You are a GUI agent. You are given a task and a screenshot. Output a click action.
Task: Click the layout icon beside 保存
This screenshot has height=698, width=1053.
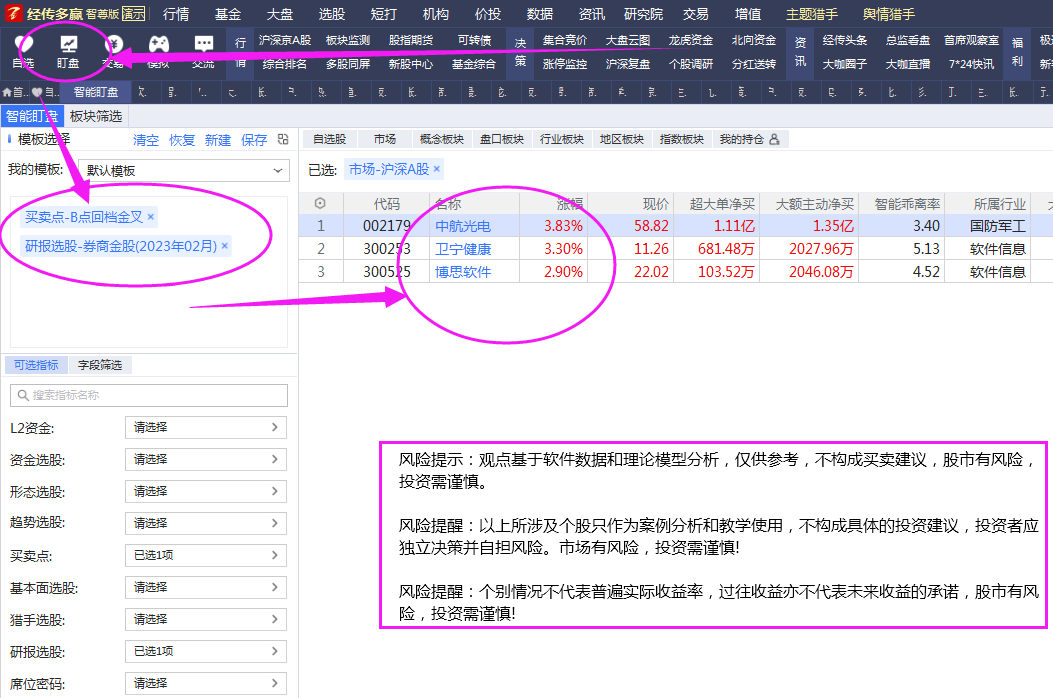pyautogui.click(x=283, y=139)
